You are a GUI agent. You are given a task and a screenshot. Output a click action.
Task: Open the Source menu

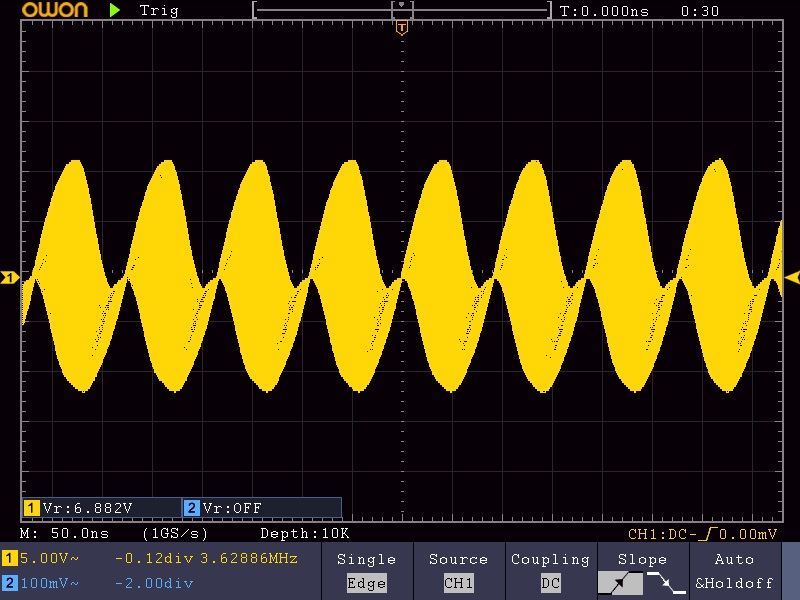(458, 560)
